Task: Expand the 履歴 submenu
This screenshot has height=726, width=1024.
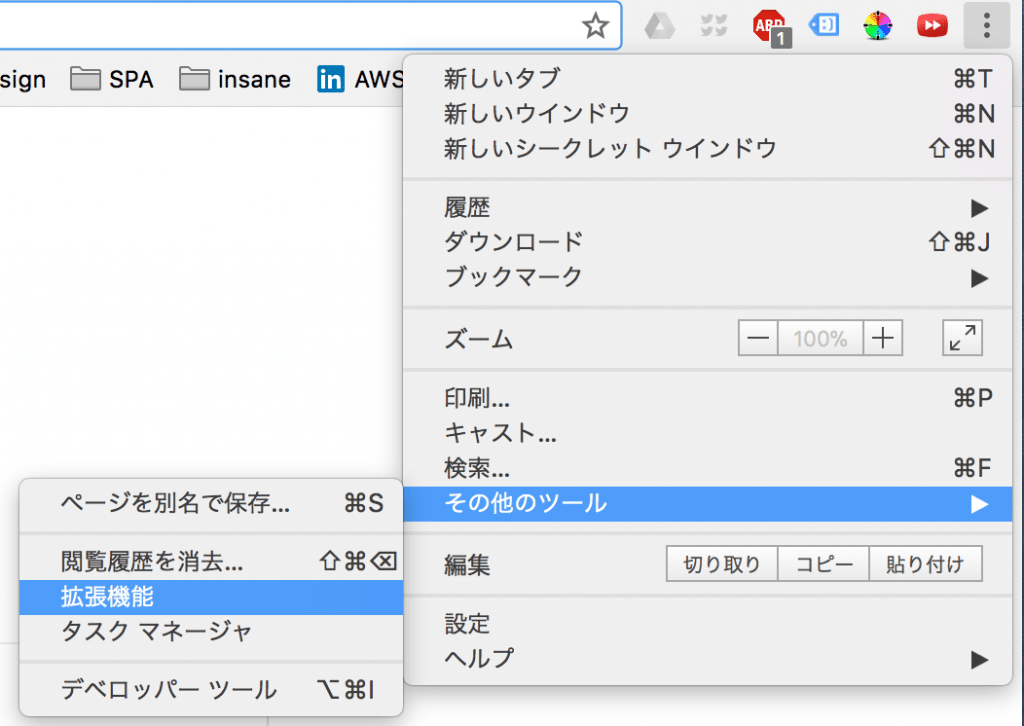Action: 707,208
